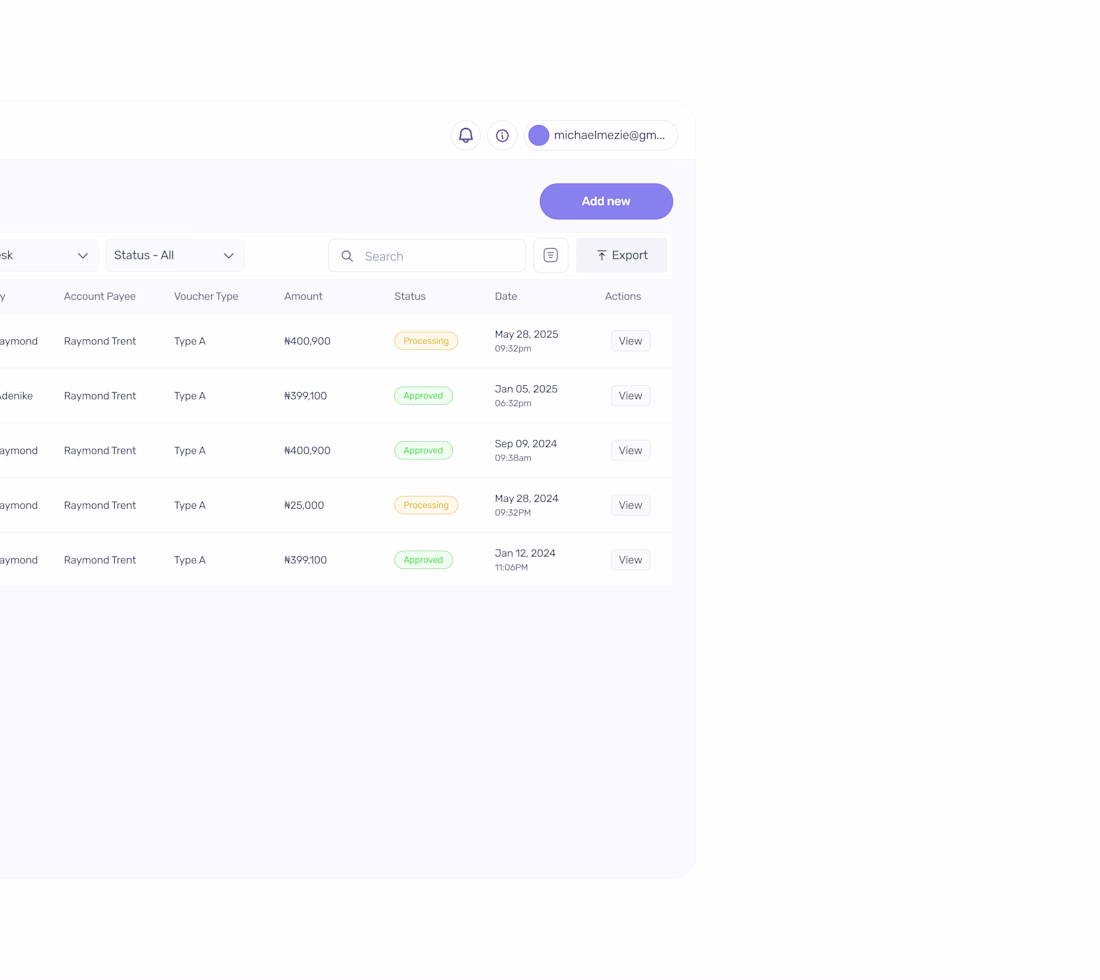Click ₦400,900 in the Sep 09, 2024 row
The height and width of the screenshot is (980, 1100).
tap(307, 450)
